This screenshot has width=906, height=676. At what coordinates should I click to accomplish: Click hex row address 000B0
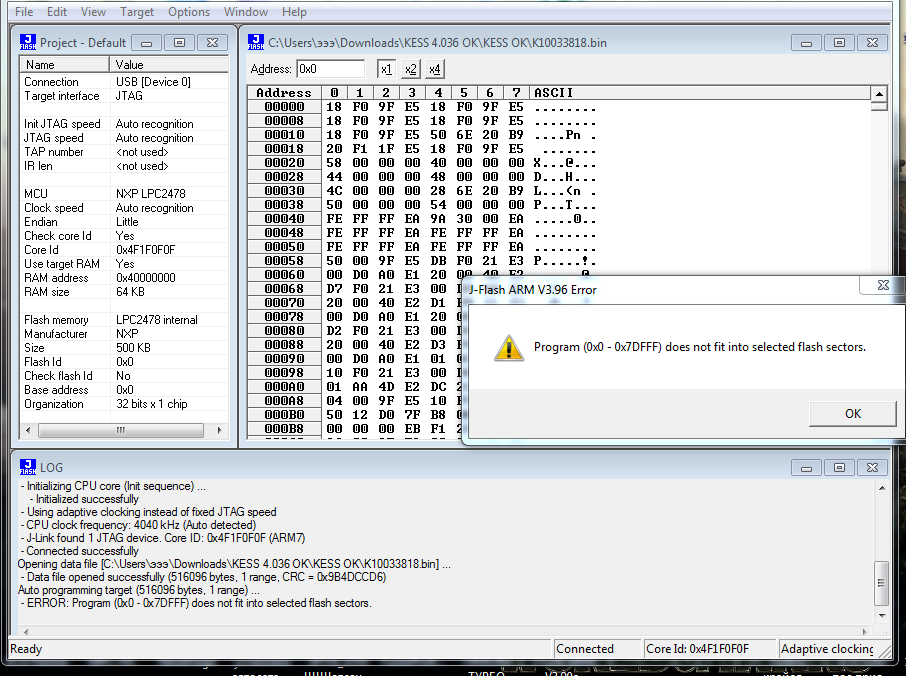tap(284, 415)
